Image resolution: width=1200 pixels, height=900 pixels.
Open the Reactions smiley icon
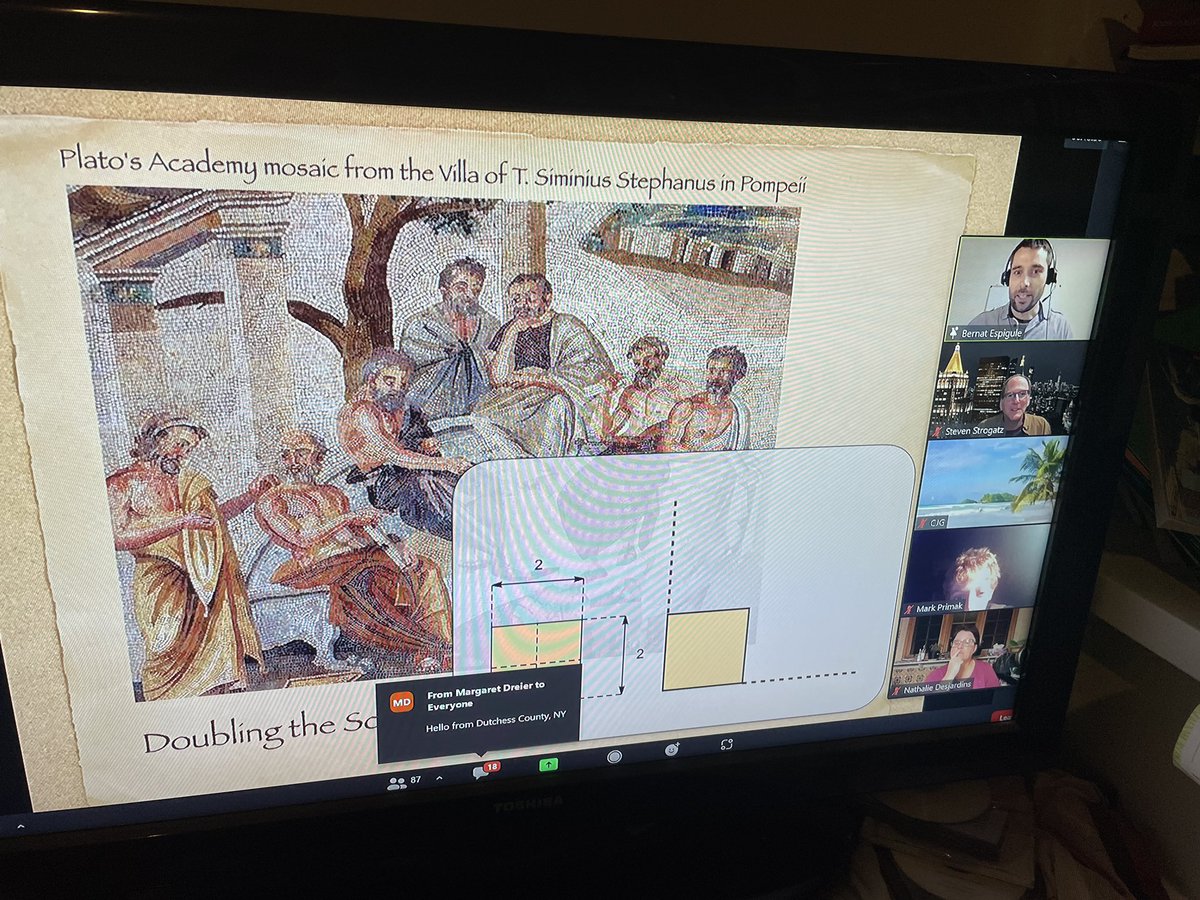(x=672, y=749)
